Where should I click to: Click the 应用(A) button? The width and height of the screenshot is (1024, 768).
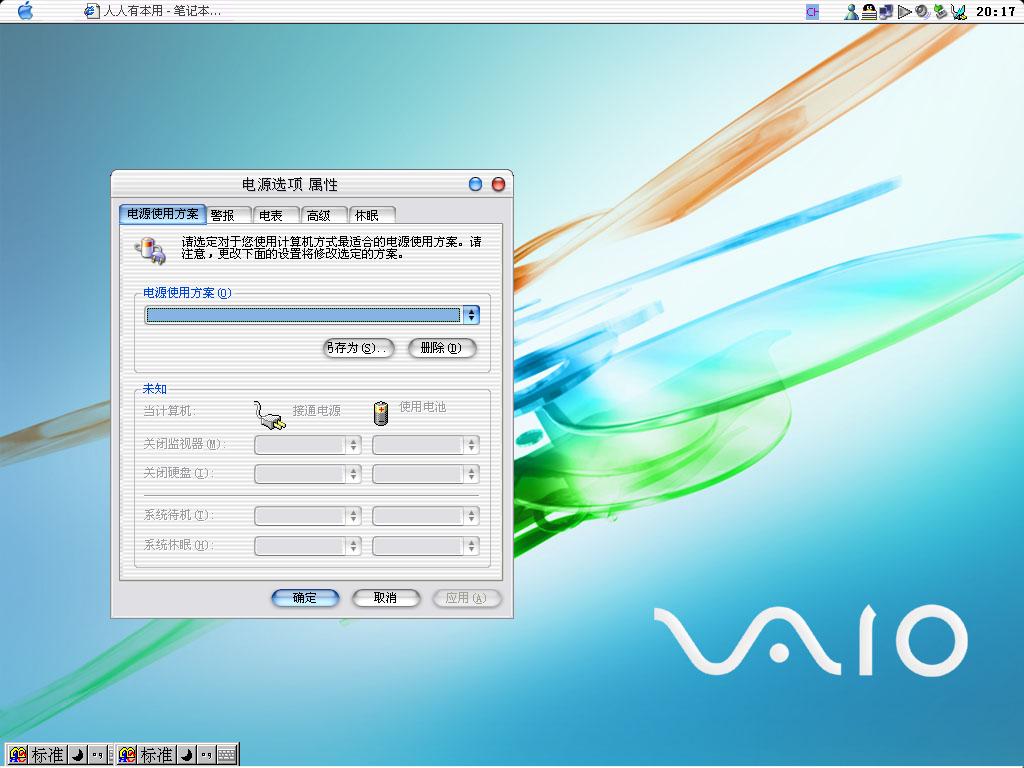467,598
